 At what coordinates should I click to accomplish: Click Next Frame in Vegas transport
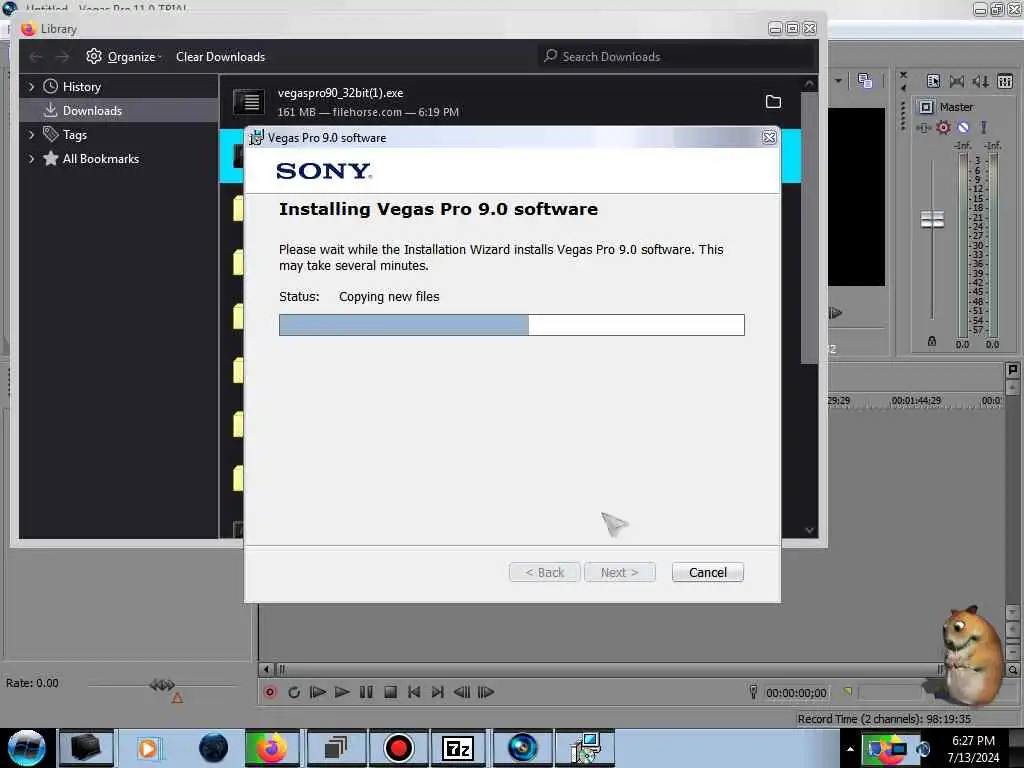tap(486, 692)
